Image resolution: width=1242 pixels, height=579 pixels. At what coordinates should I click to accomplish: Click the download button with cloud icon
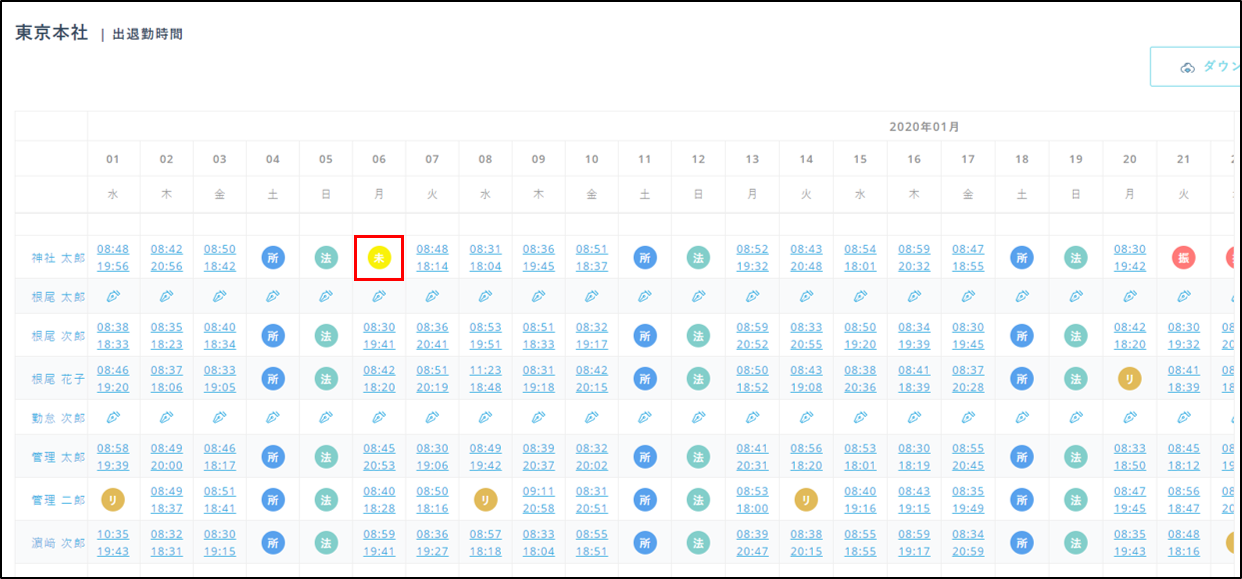[1196, 66]
